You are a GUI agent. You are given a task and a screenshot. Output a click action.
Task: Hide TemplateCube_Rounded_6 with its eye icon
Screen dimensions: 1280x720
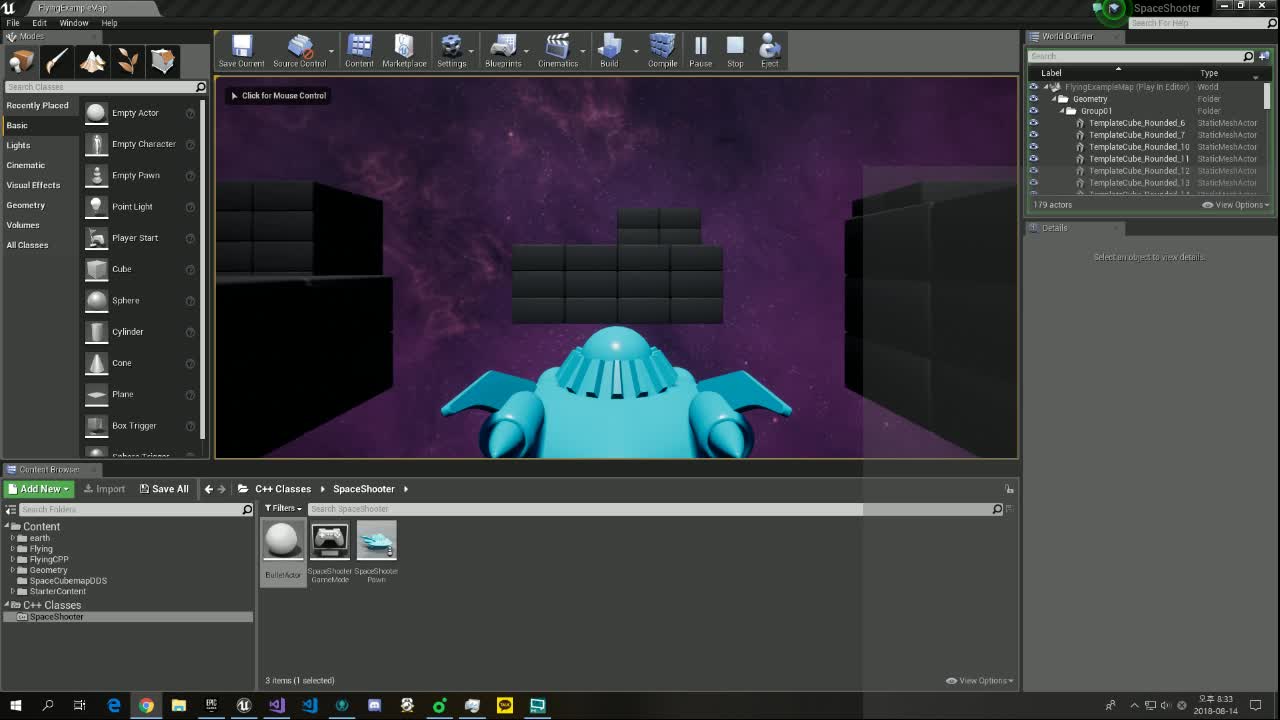click(1033, 123)
